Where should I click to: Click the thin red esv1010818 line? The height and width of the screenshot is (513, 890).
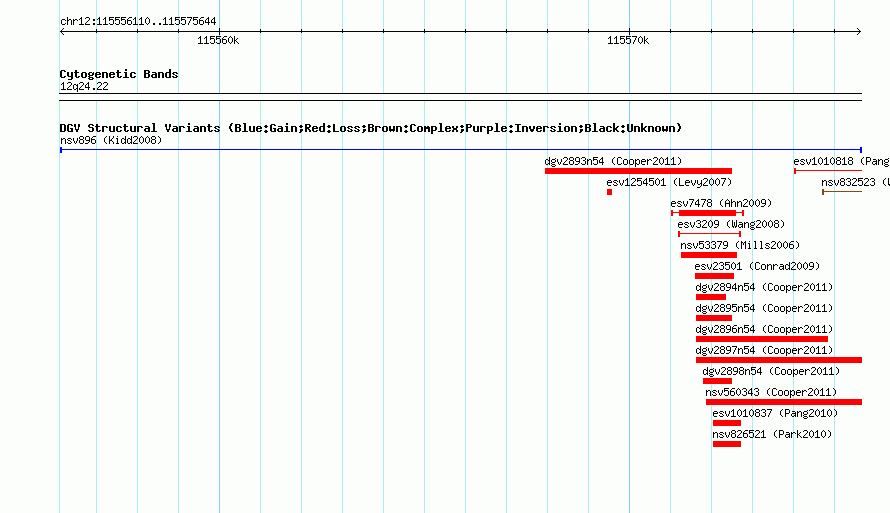828,171
